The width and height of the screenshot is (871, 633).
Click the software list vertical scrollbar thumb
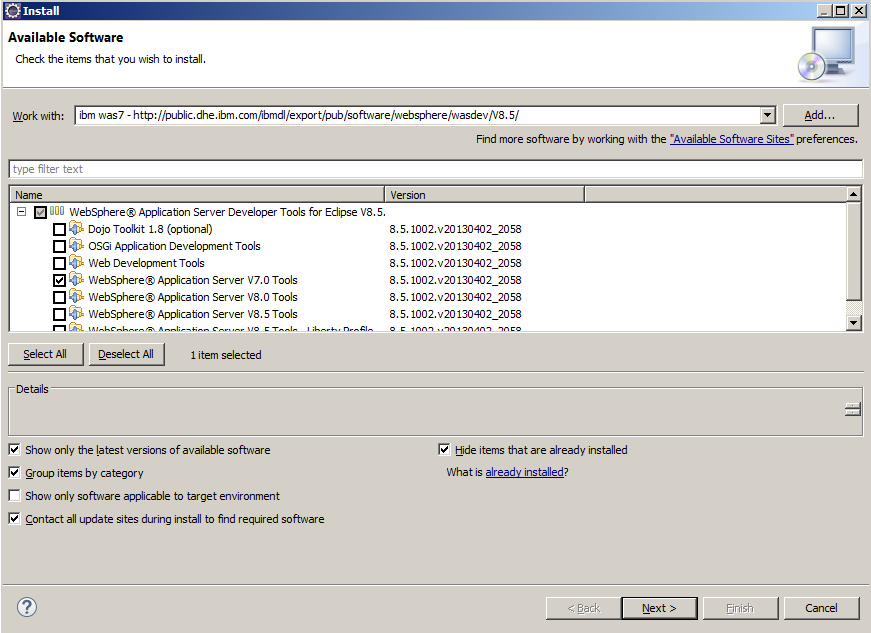coord(853,250)
